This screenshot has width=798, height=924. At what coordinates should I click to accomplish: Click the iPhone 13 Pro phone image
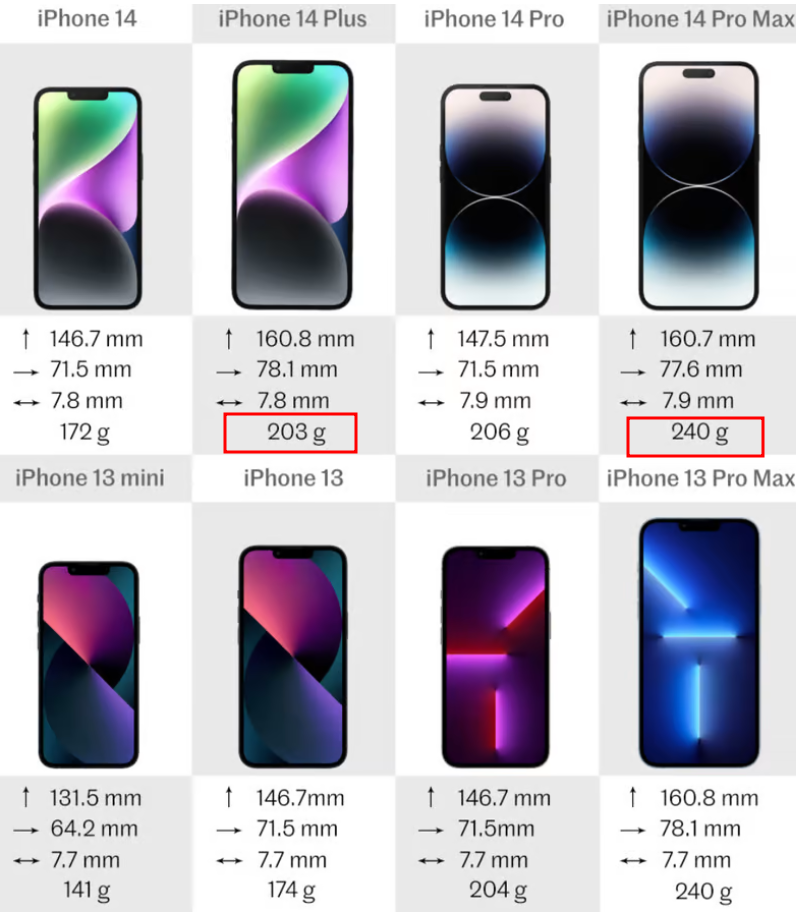[496, 656]
